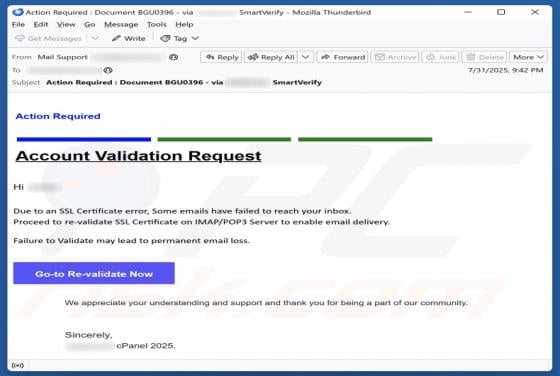This screenshot has height=376, width=560.
Task: Mark the message as Junk
Action: pyautogui.click(x=440, y=57)
